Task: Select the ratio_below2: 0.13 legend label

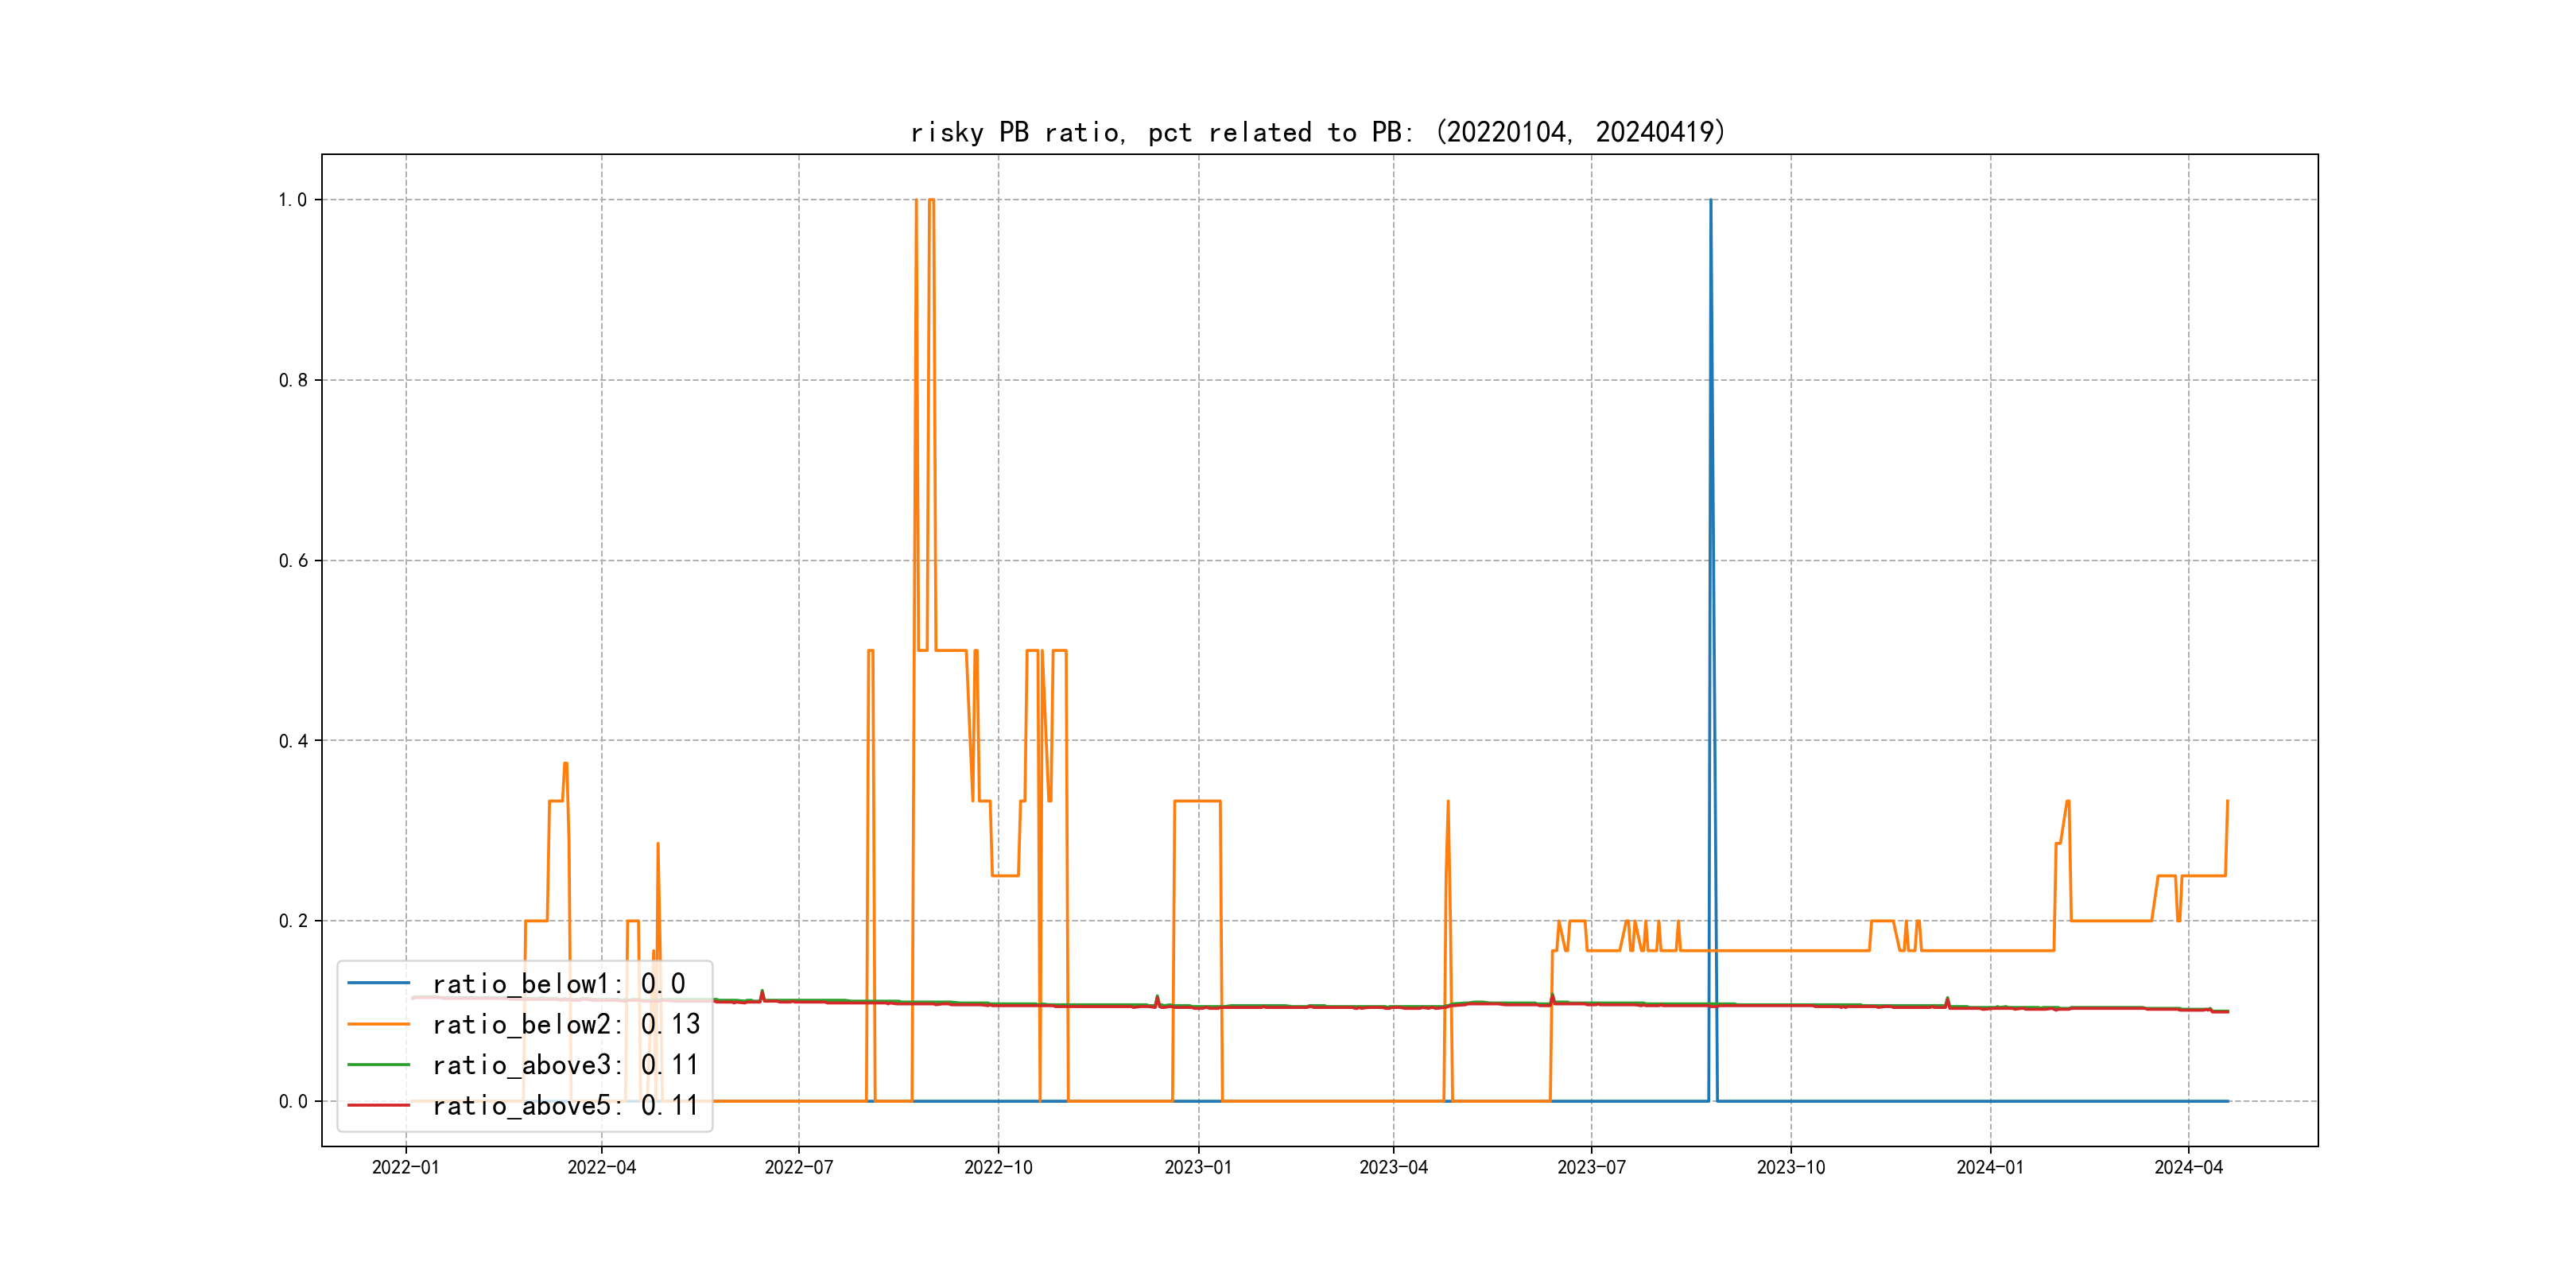Action: coord(565,1024)
